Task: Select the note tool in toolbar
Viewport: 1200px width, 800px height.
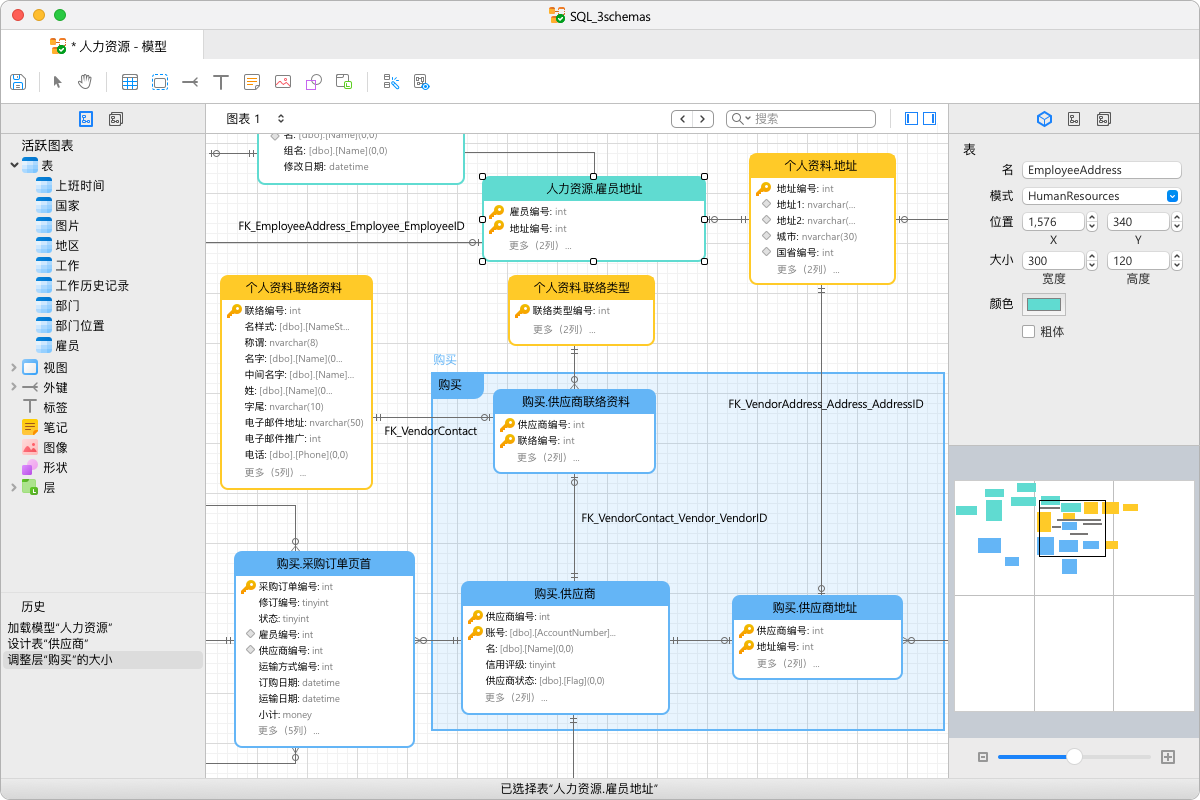Action: click(x=252, y=82)
